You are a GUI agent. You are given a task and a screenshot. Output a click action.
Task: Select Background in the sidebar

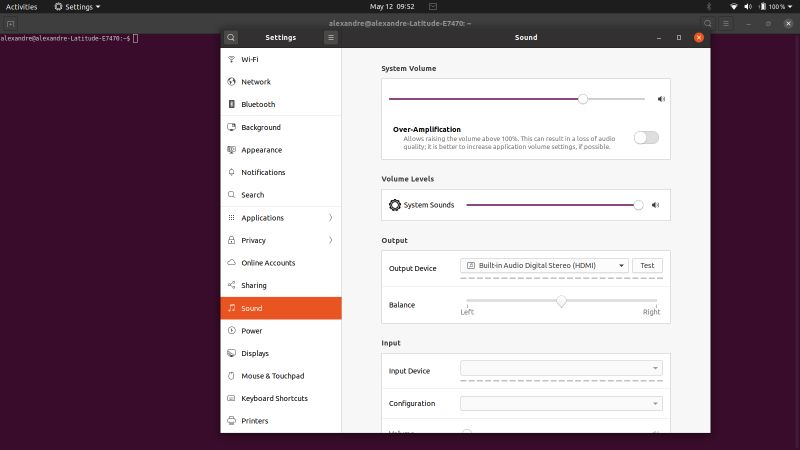281,127
